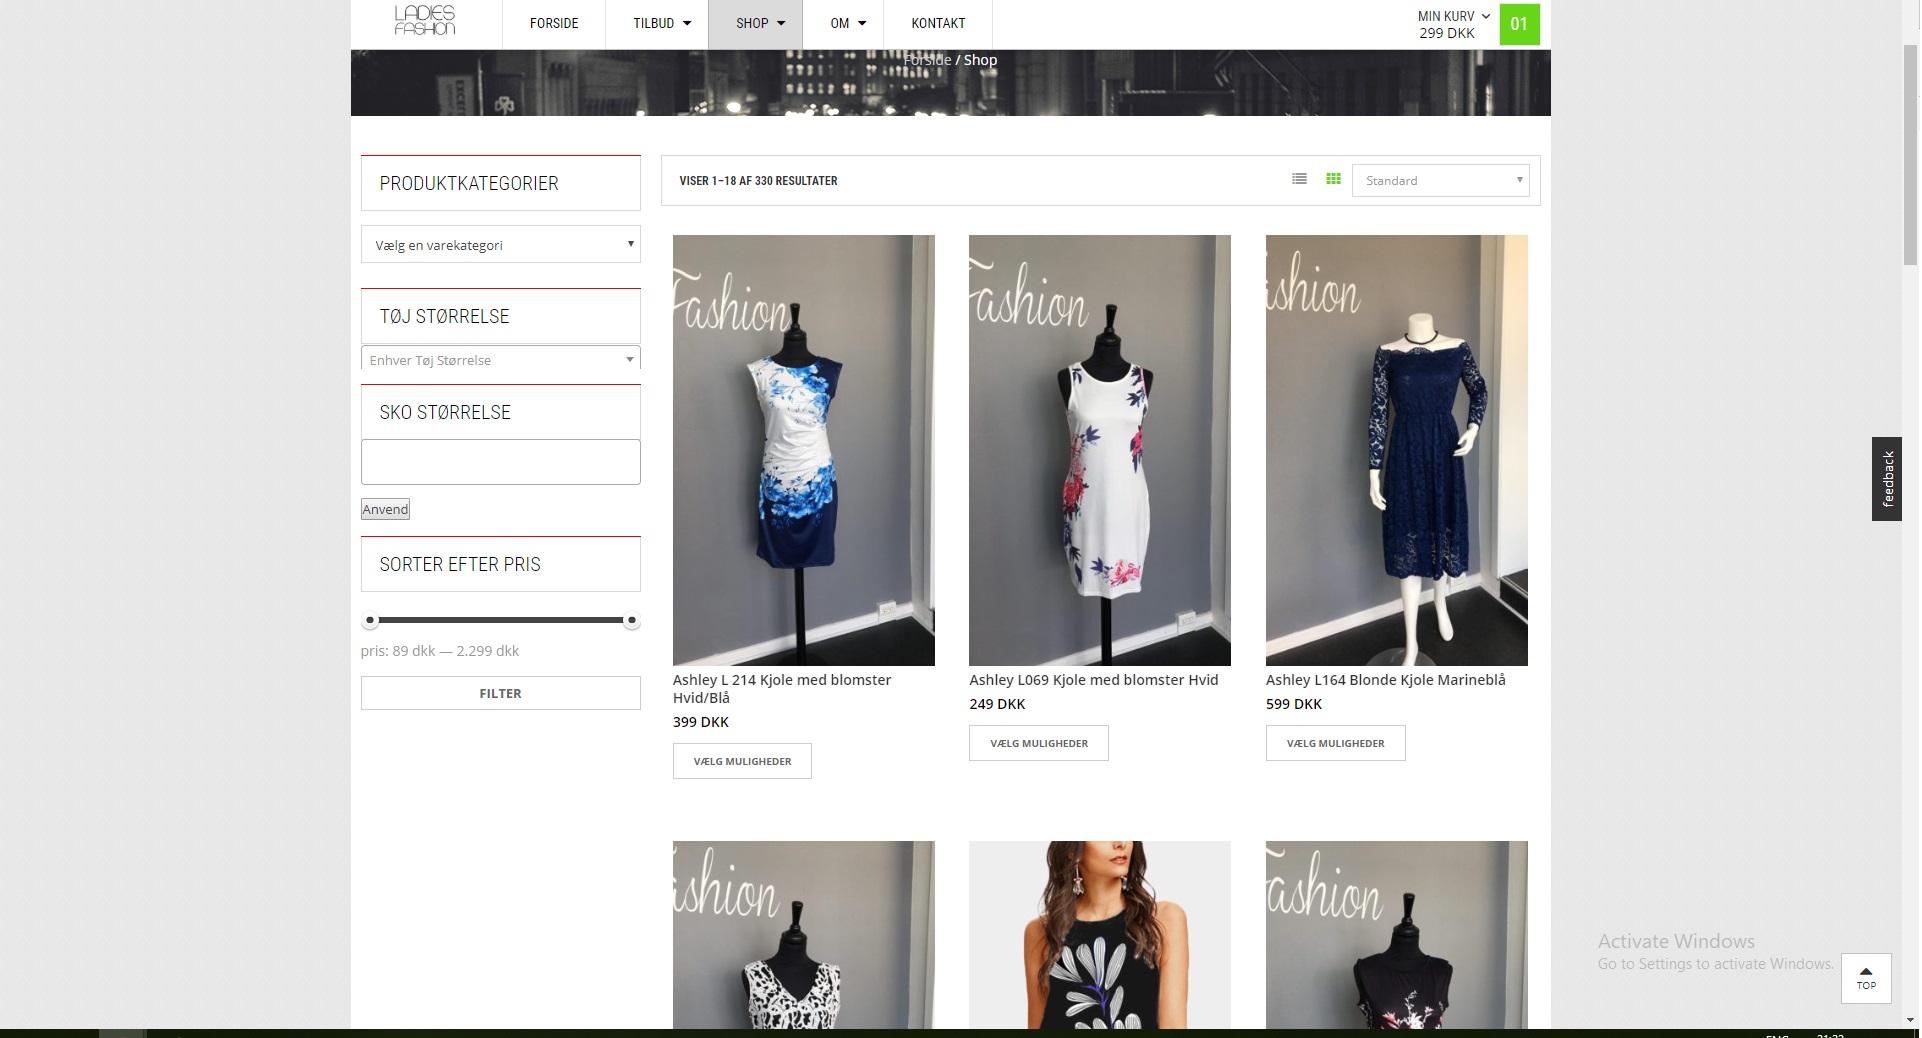Go to the Kontakt page
Screen dimensions: 1922x1038
pos(937,24)
